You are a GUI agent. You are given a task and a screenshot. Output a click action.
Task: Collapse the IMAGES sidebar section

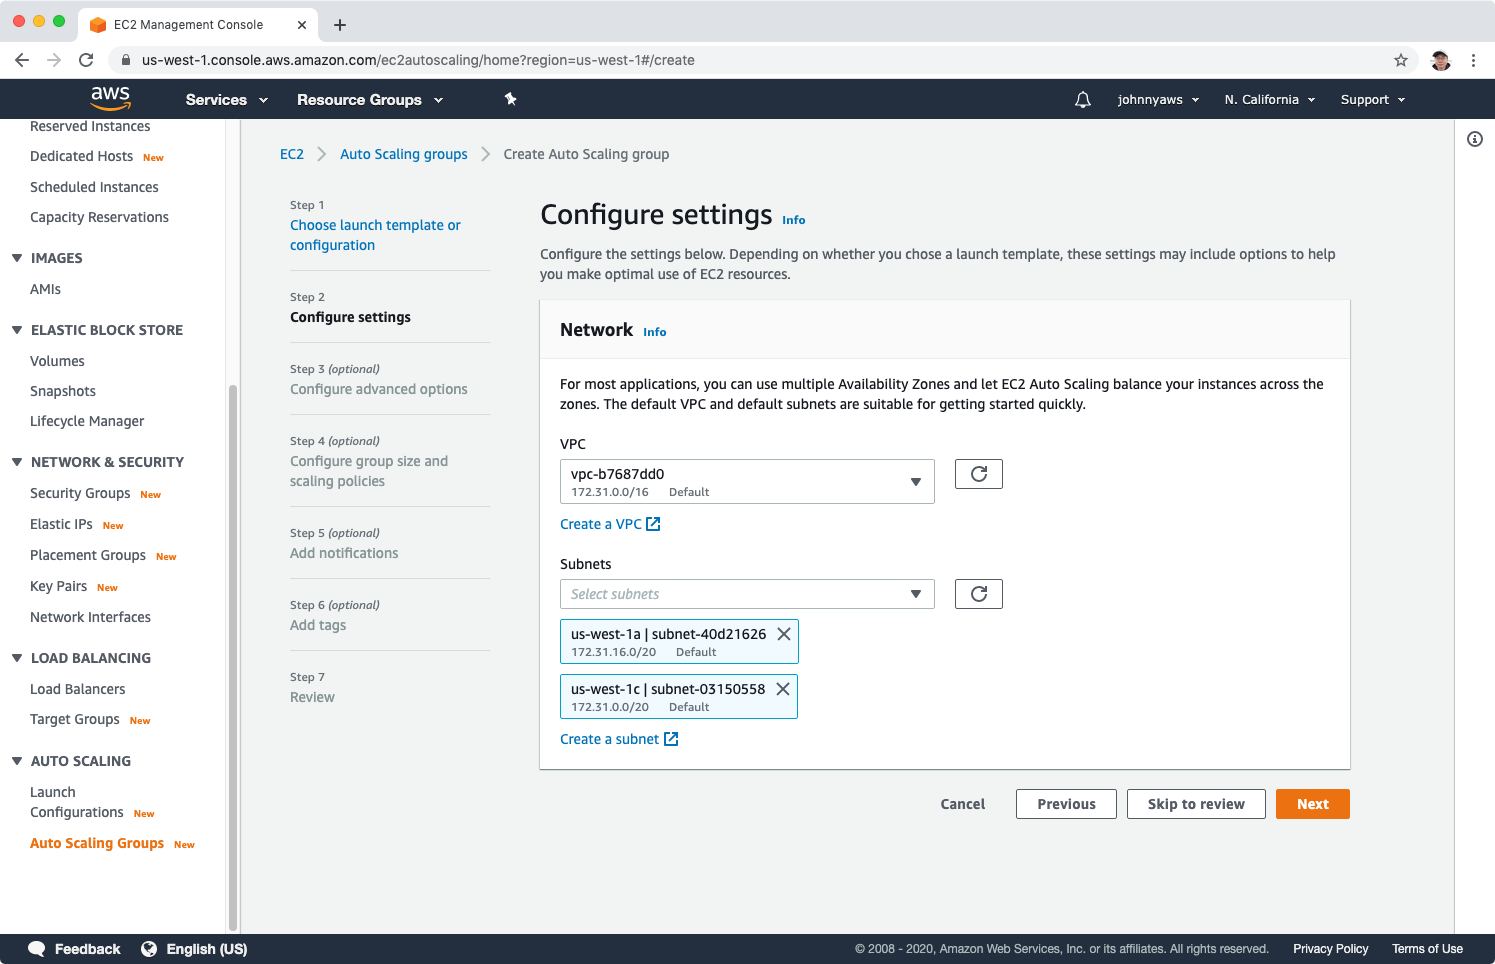coord(17,258)
